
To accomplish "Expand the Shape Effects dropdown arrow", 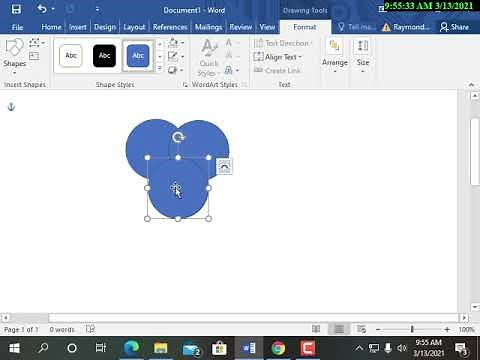I will pos(182,70).
